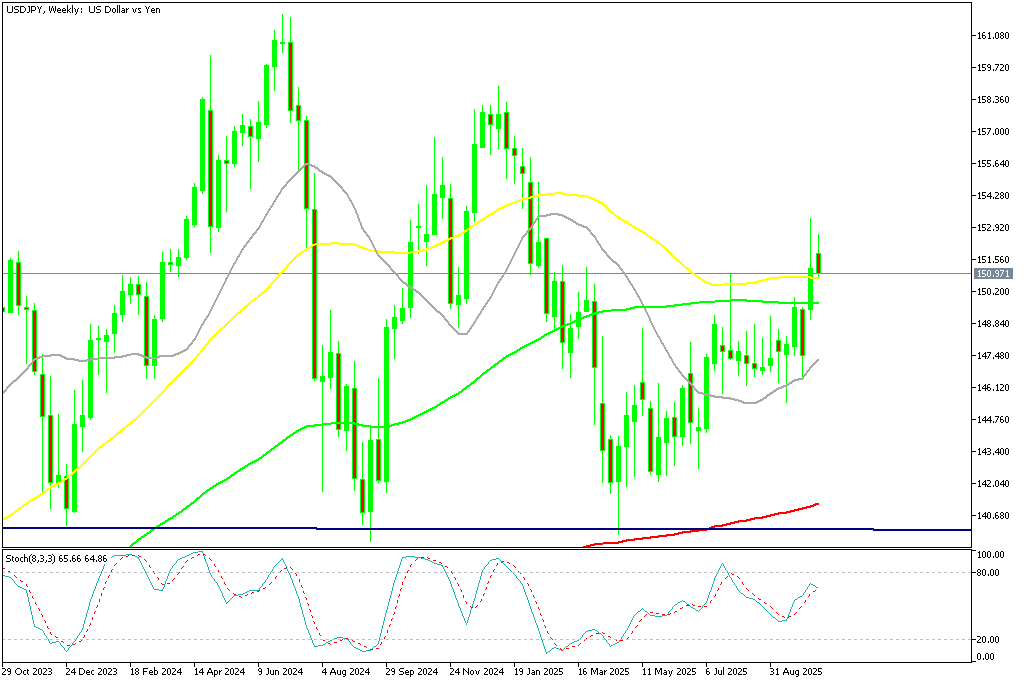Select the current price label 150.971
Image resolution: width=1024 pixels, height=683 pixels.
(x=993, y=273)
